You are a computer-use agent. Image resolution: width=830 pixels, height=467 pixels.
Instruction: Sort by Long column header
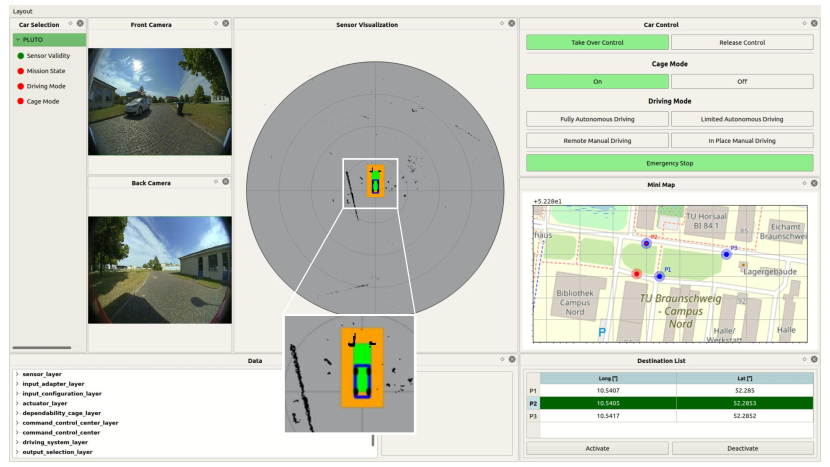(x=608, y=378)
